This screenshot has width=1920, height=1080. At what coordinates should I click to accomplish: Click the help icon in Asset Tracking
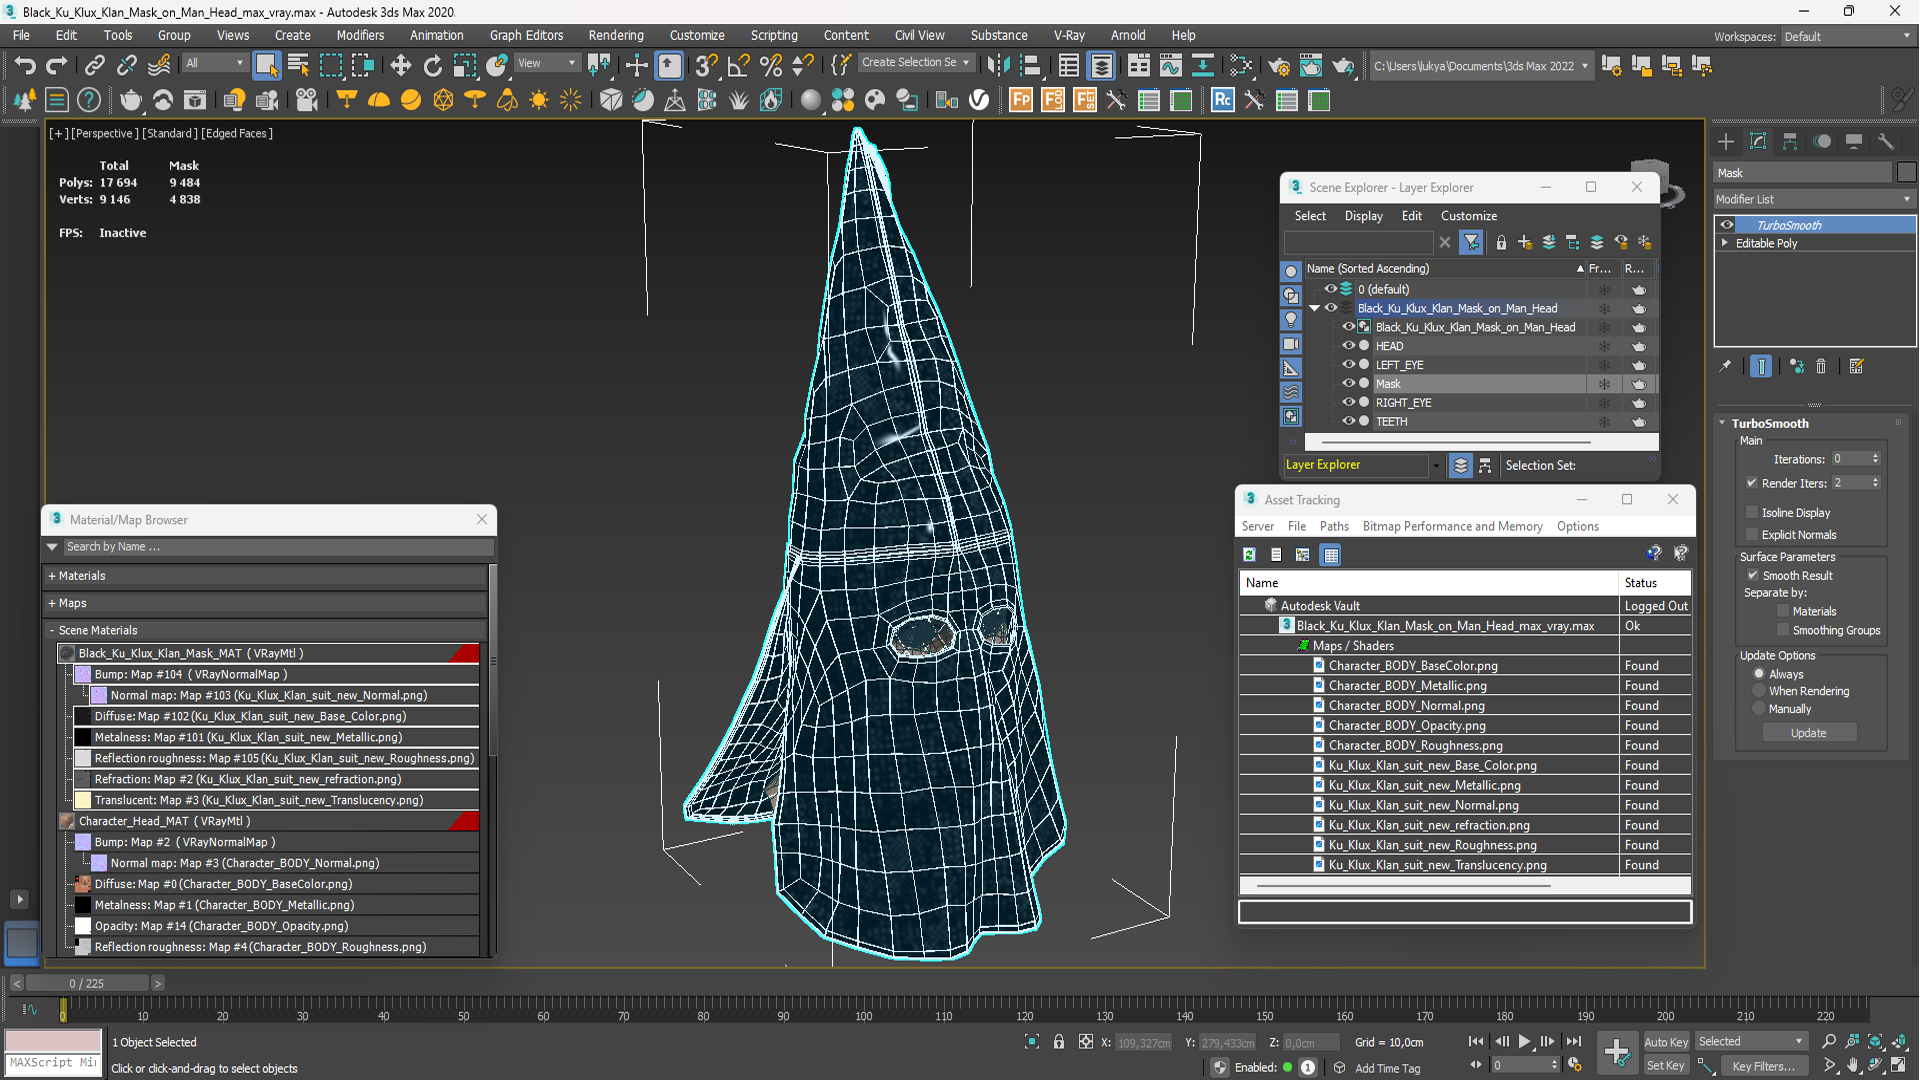tap(1653, 554)
